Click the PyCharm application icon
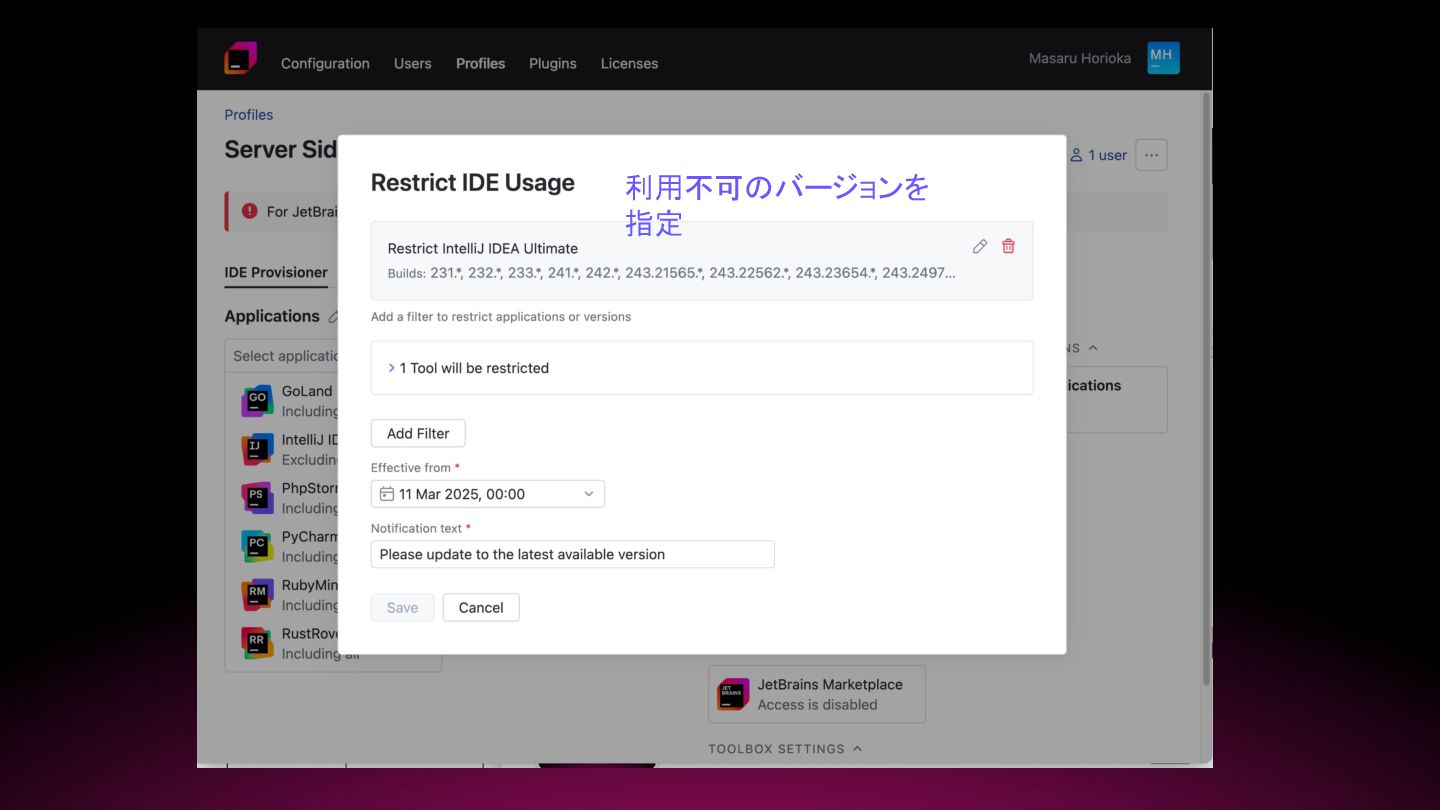 [x=257, y=546]
